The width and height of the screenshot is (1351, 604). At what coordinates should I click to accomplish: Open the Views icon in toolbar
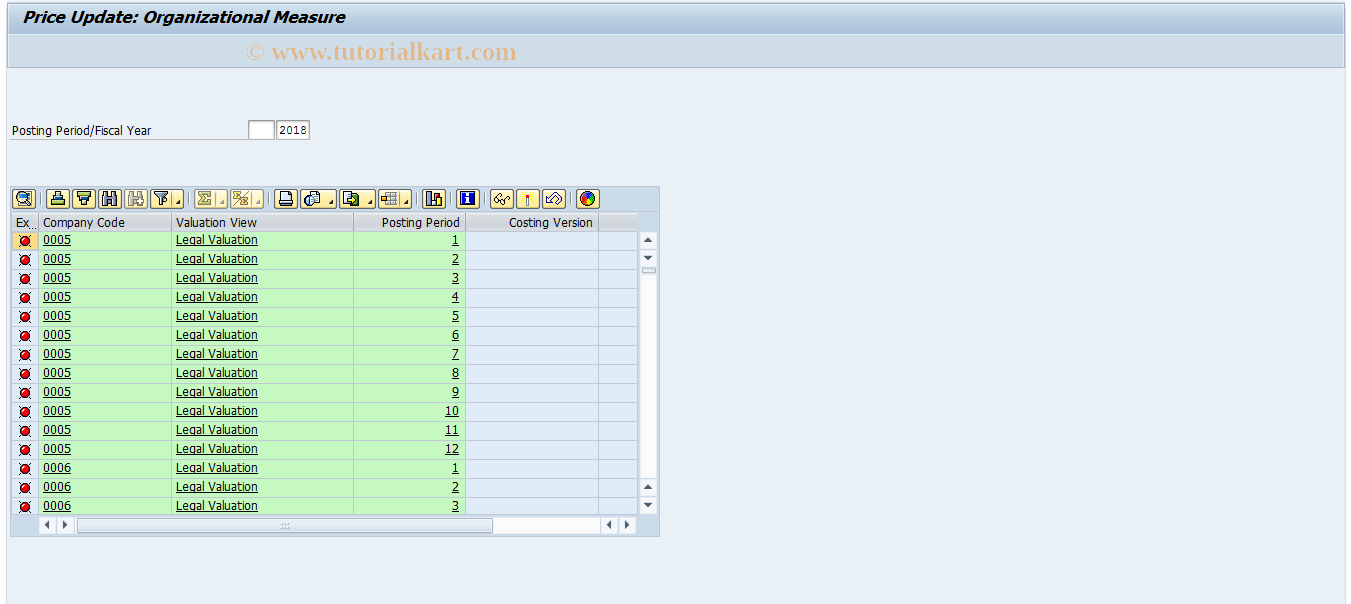pos(313,199)
